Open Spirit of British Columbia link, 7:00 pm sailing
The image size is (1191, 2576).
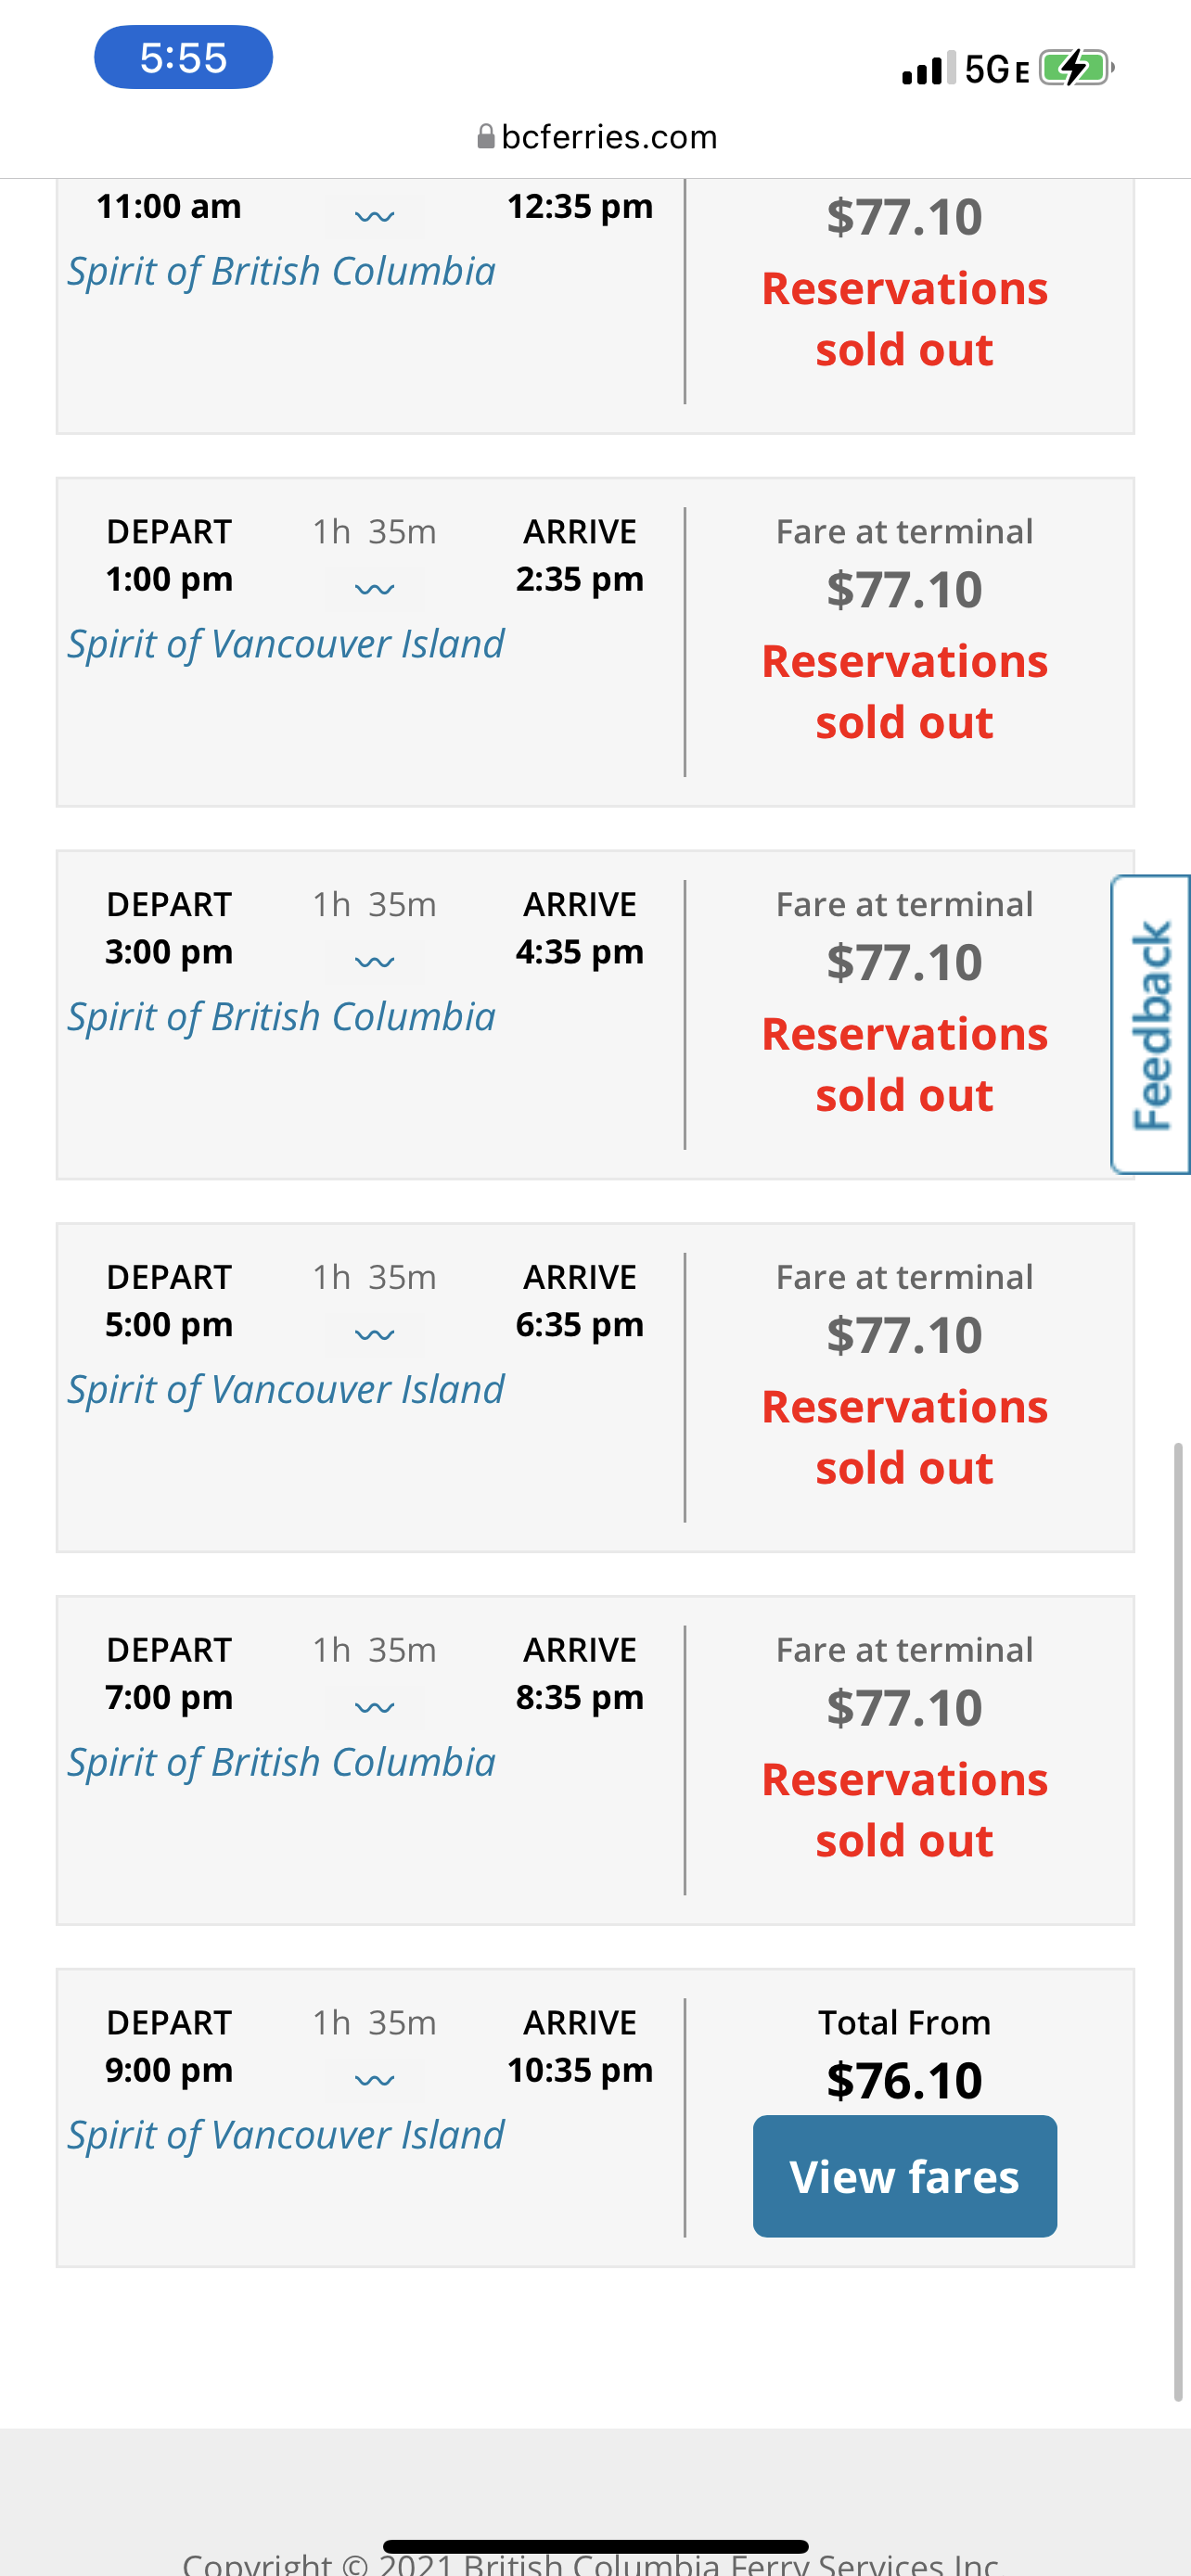pos(281,1762)
